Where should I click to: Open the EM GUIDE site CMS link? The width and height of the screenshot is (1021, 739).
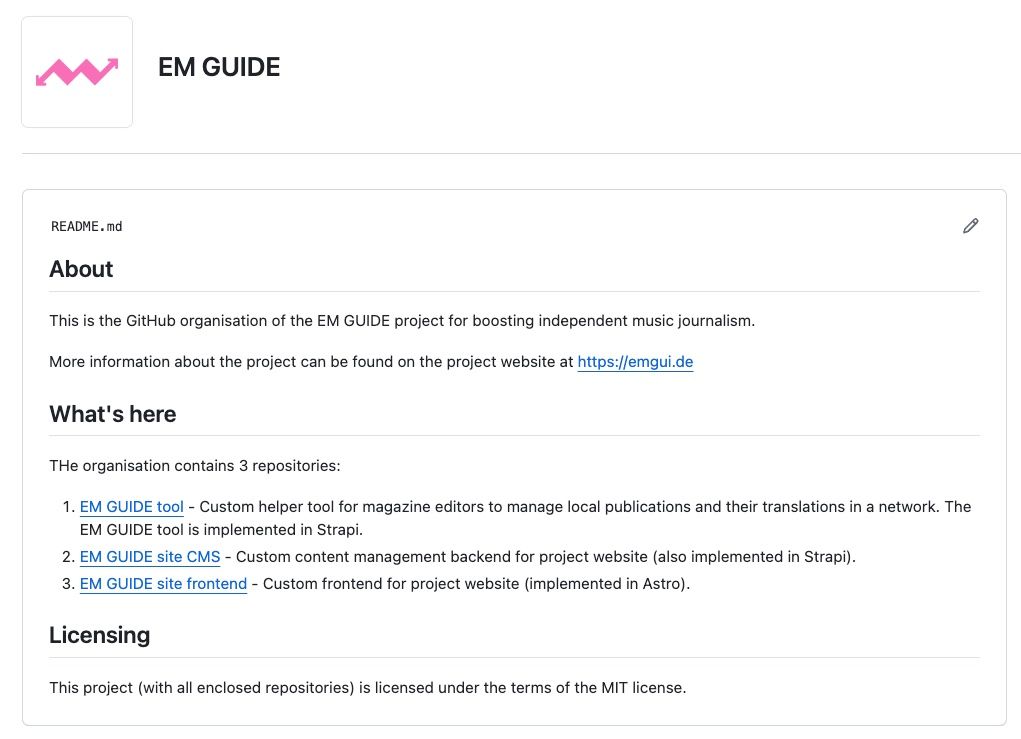[x=149, y=556]
